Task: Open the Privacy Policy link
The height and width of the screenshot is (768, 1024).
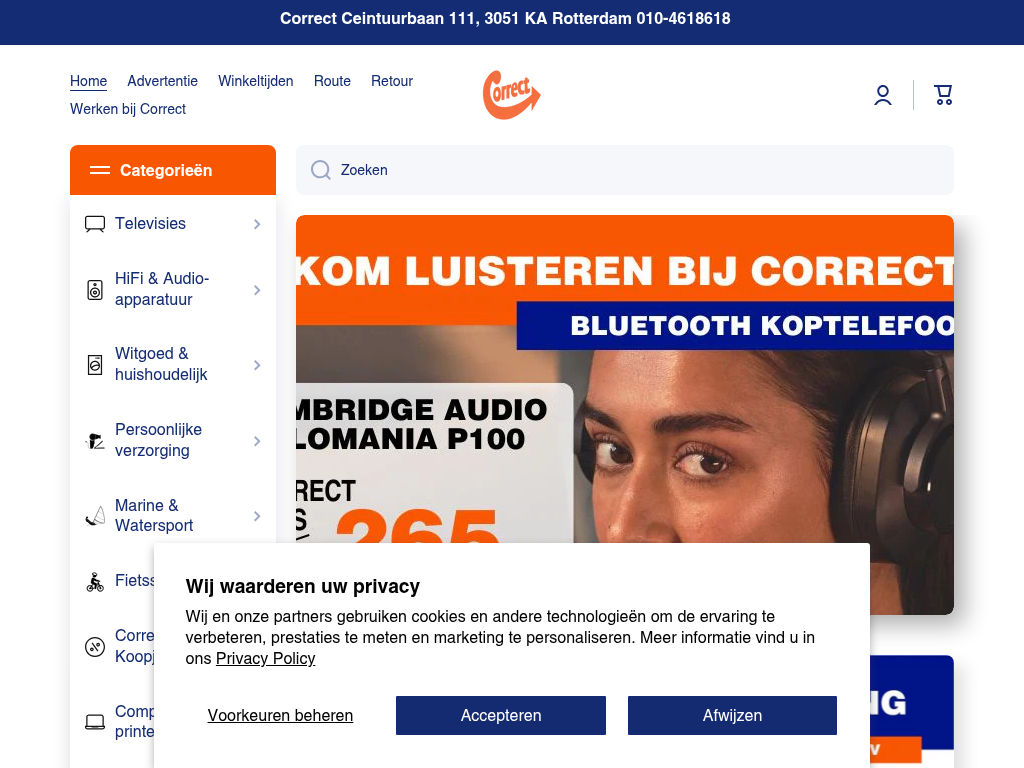Action: coord(265,658)
